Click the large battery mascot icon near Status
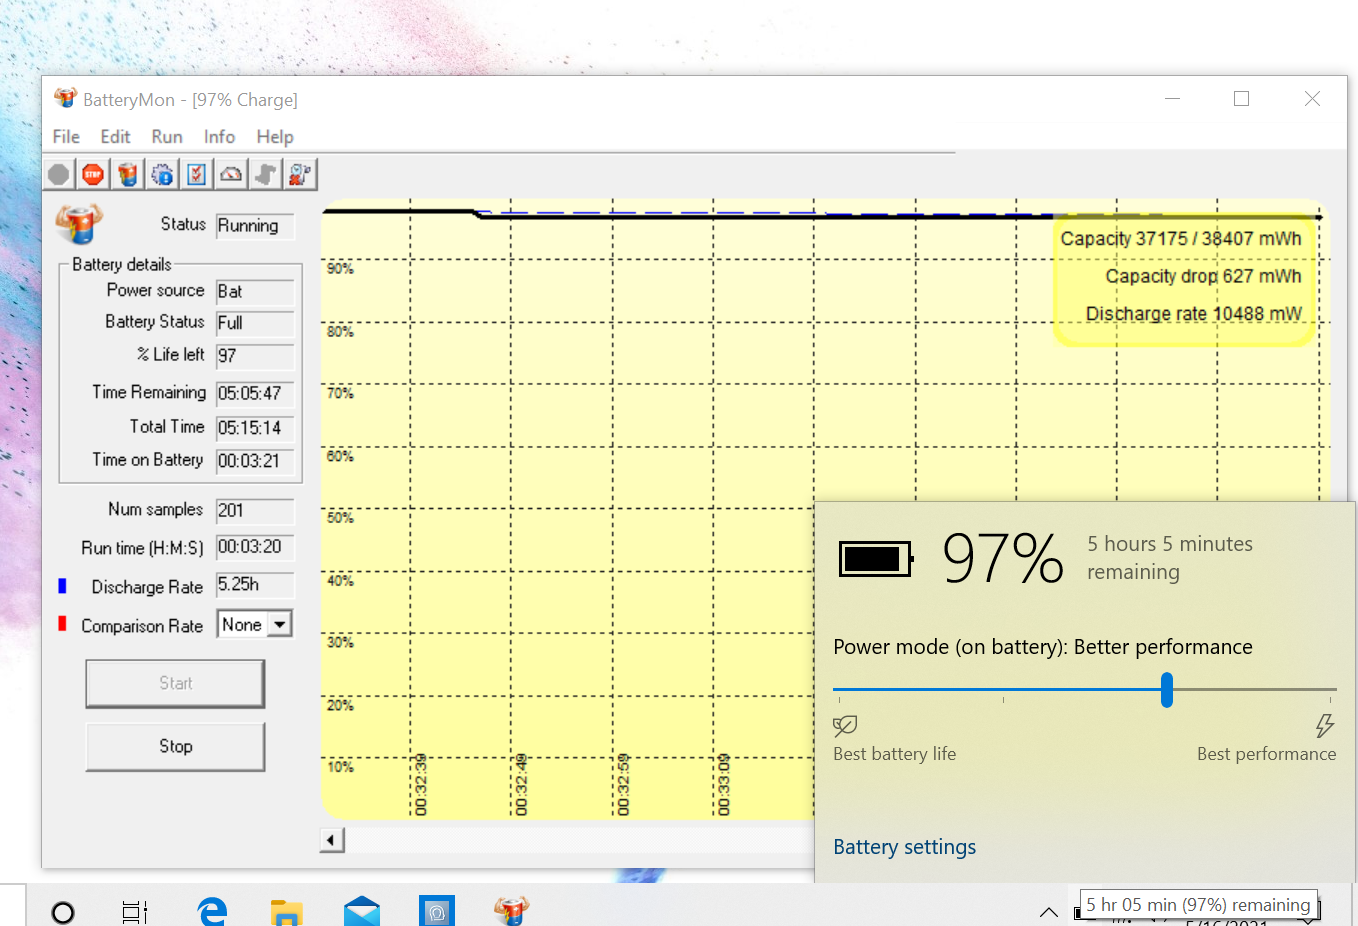Image resolution: width=1358 pixels, height=926 pixels. [x=80, y=224]
